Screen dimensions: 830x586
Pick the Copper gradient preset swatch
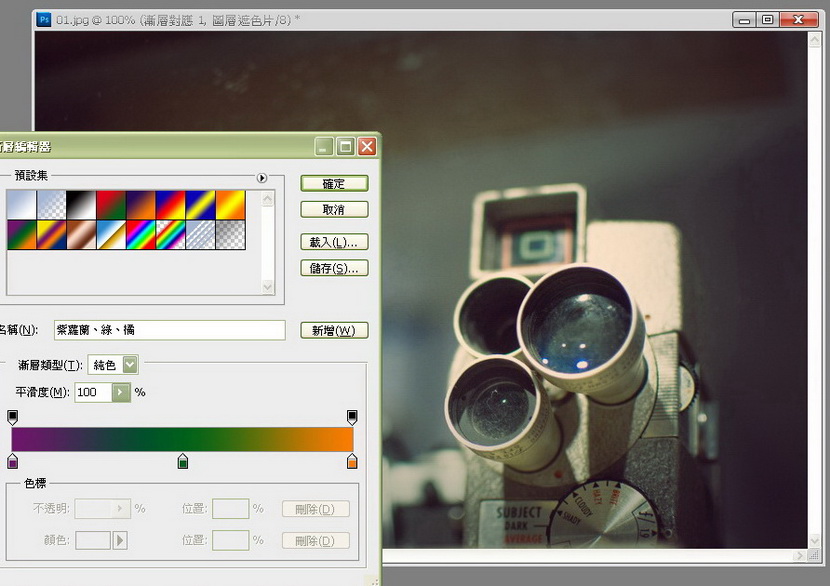(80, 234)
